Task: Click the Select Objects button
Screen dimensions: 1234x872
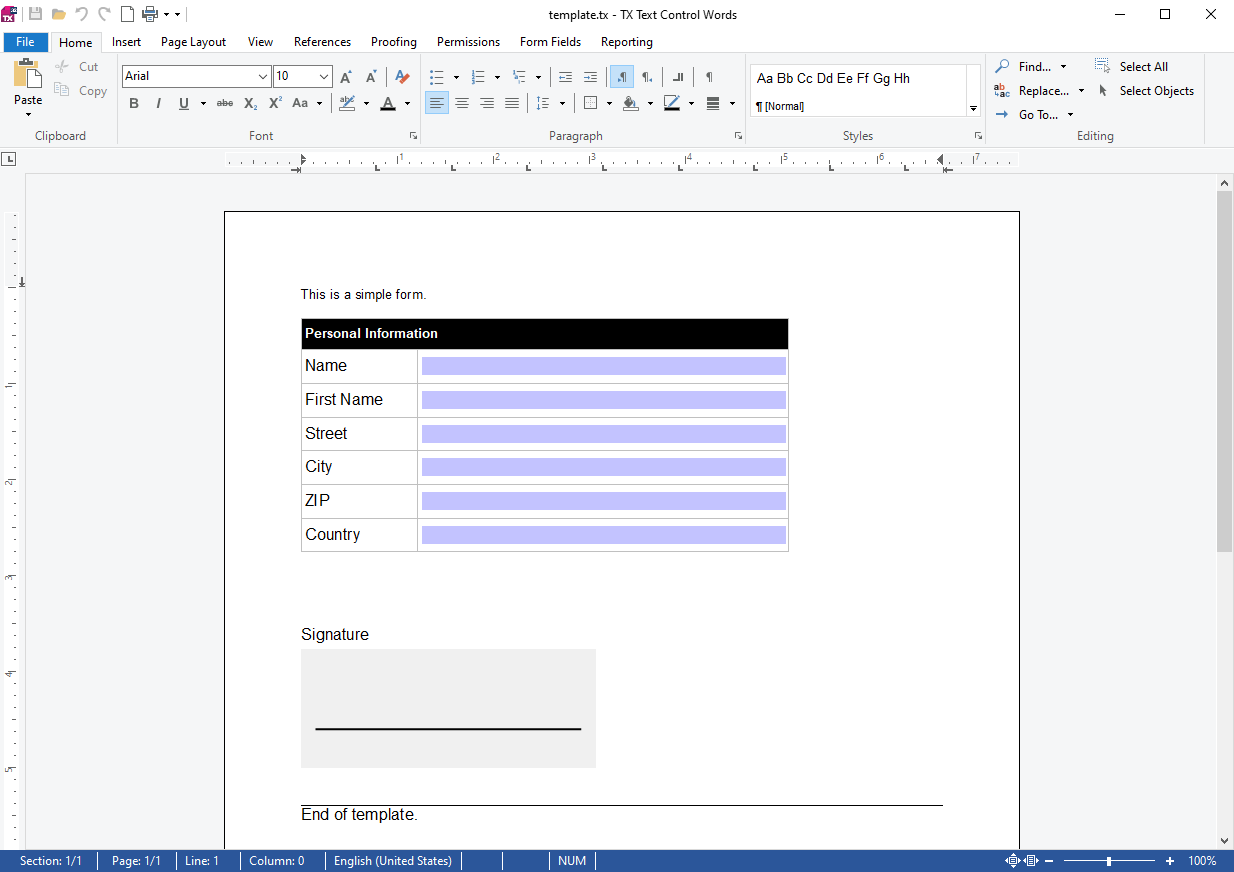Action: click(x=1144, y=90)
